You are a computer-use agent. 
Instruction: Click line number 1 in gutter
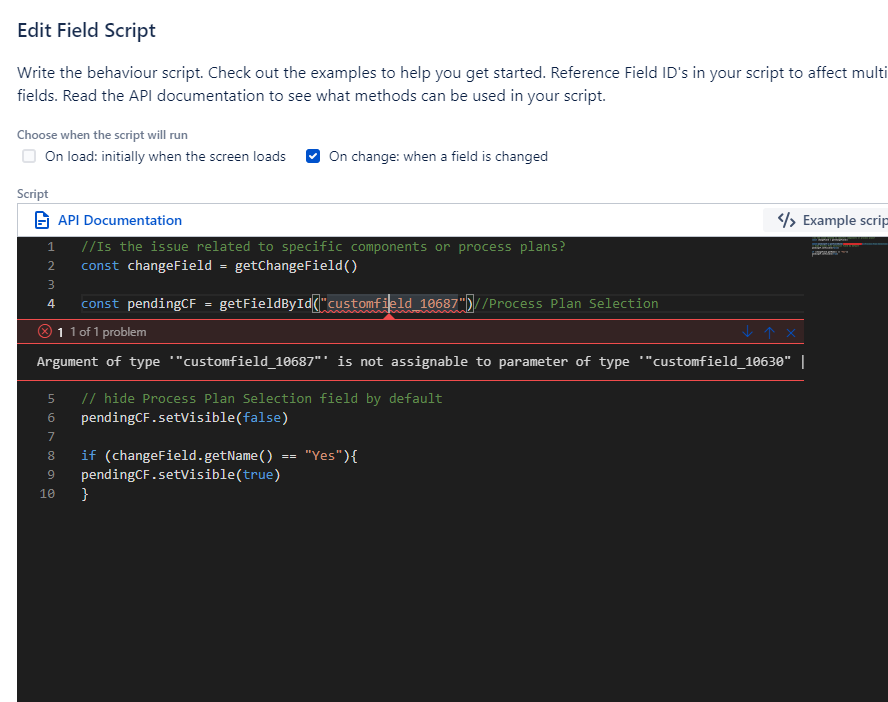point(51,247)
